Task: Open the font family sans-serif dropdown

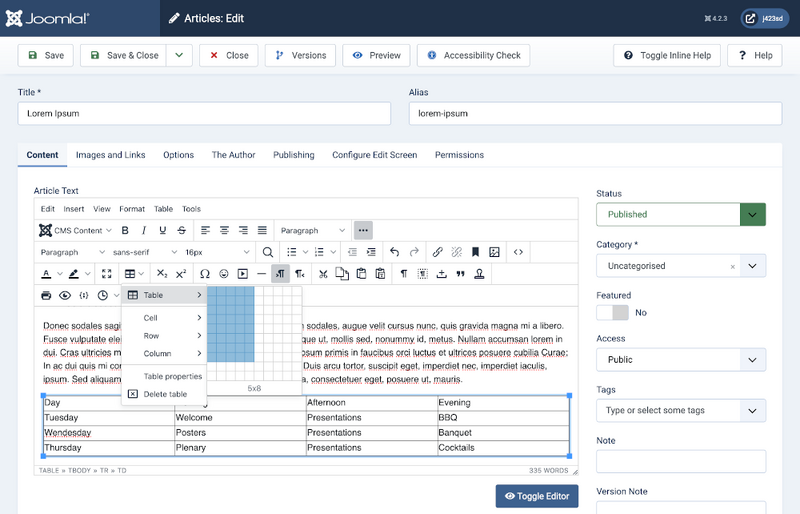Action: [x=145, y=252]
